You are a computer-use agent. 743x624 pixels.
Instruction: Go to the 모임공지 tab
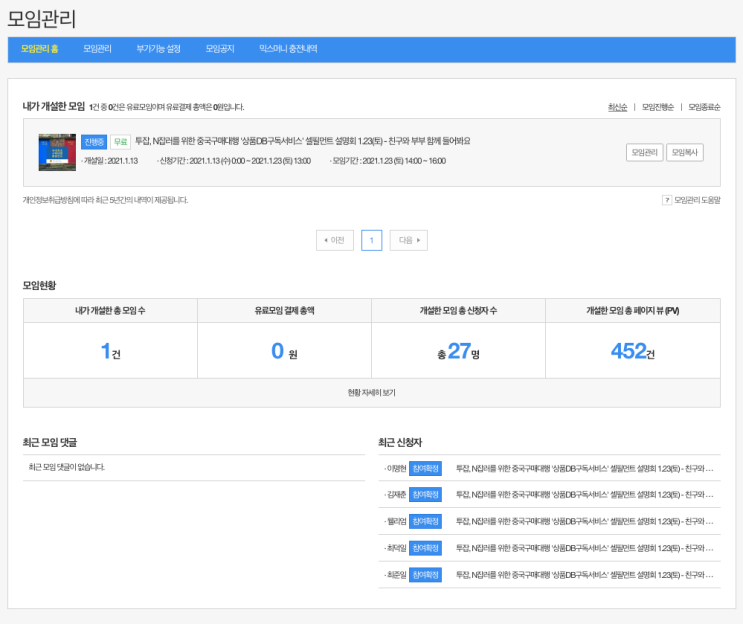click(x=220, y=49)
